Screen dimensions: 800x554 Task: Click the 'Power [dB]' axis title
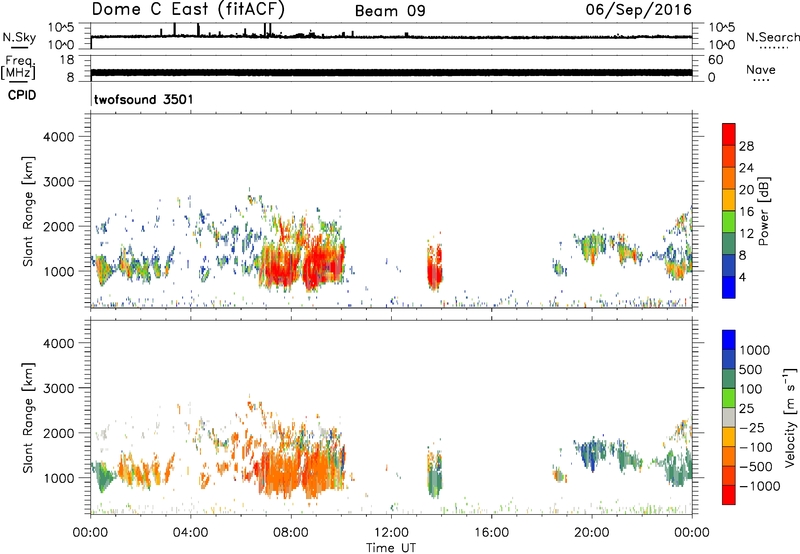point(764,211)
